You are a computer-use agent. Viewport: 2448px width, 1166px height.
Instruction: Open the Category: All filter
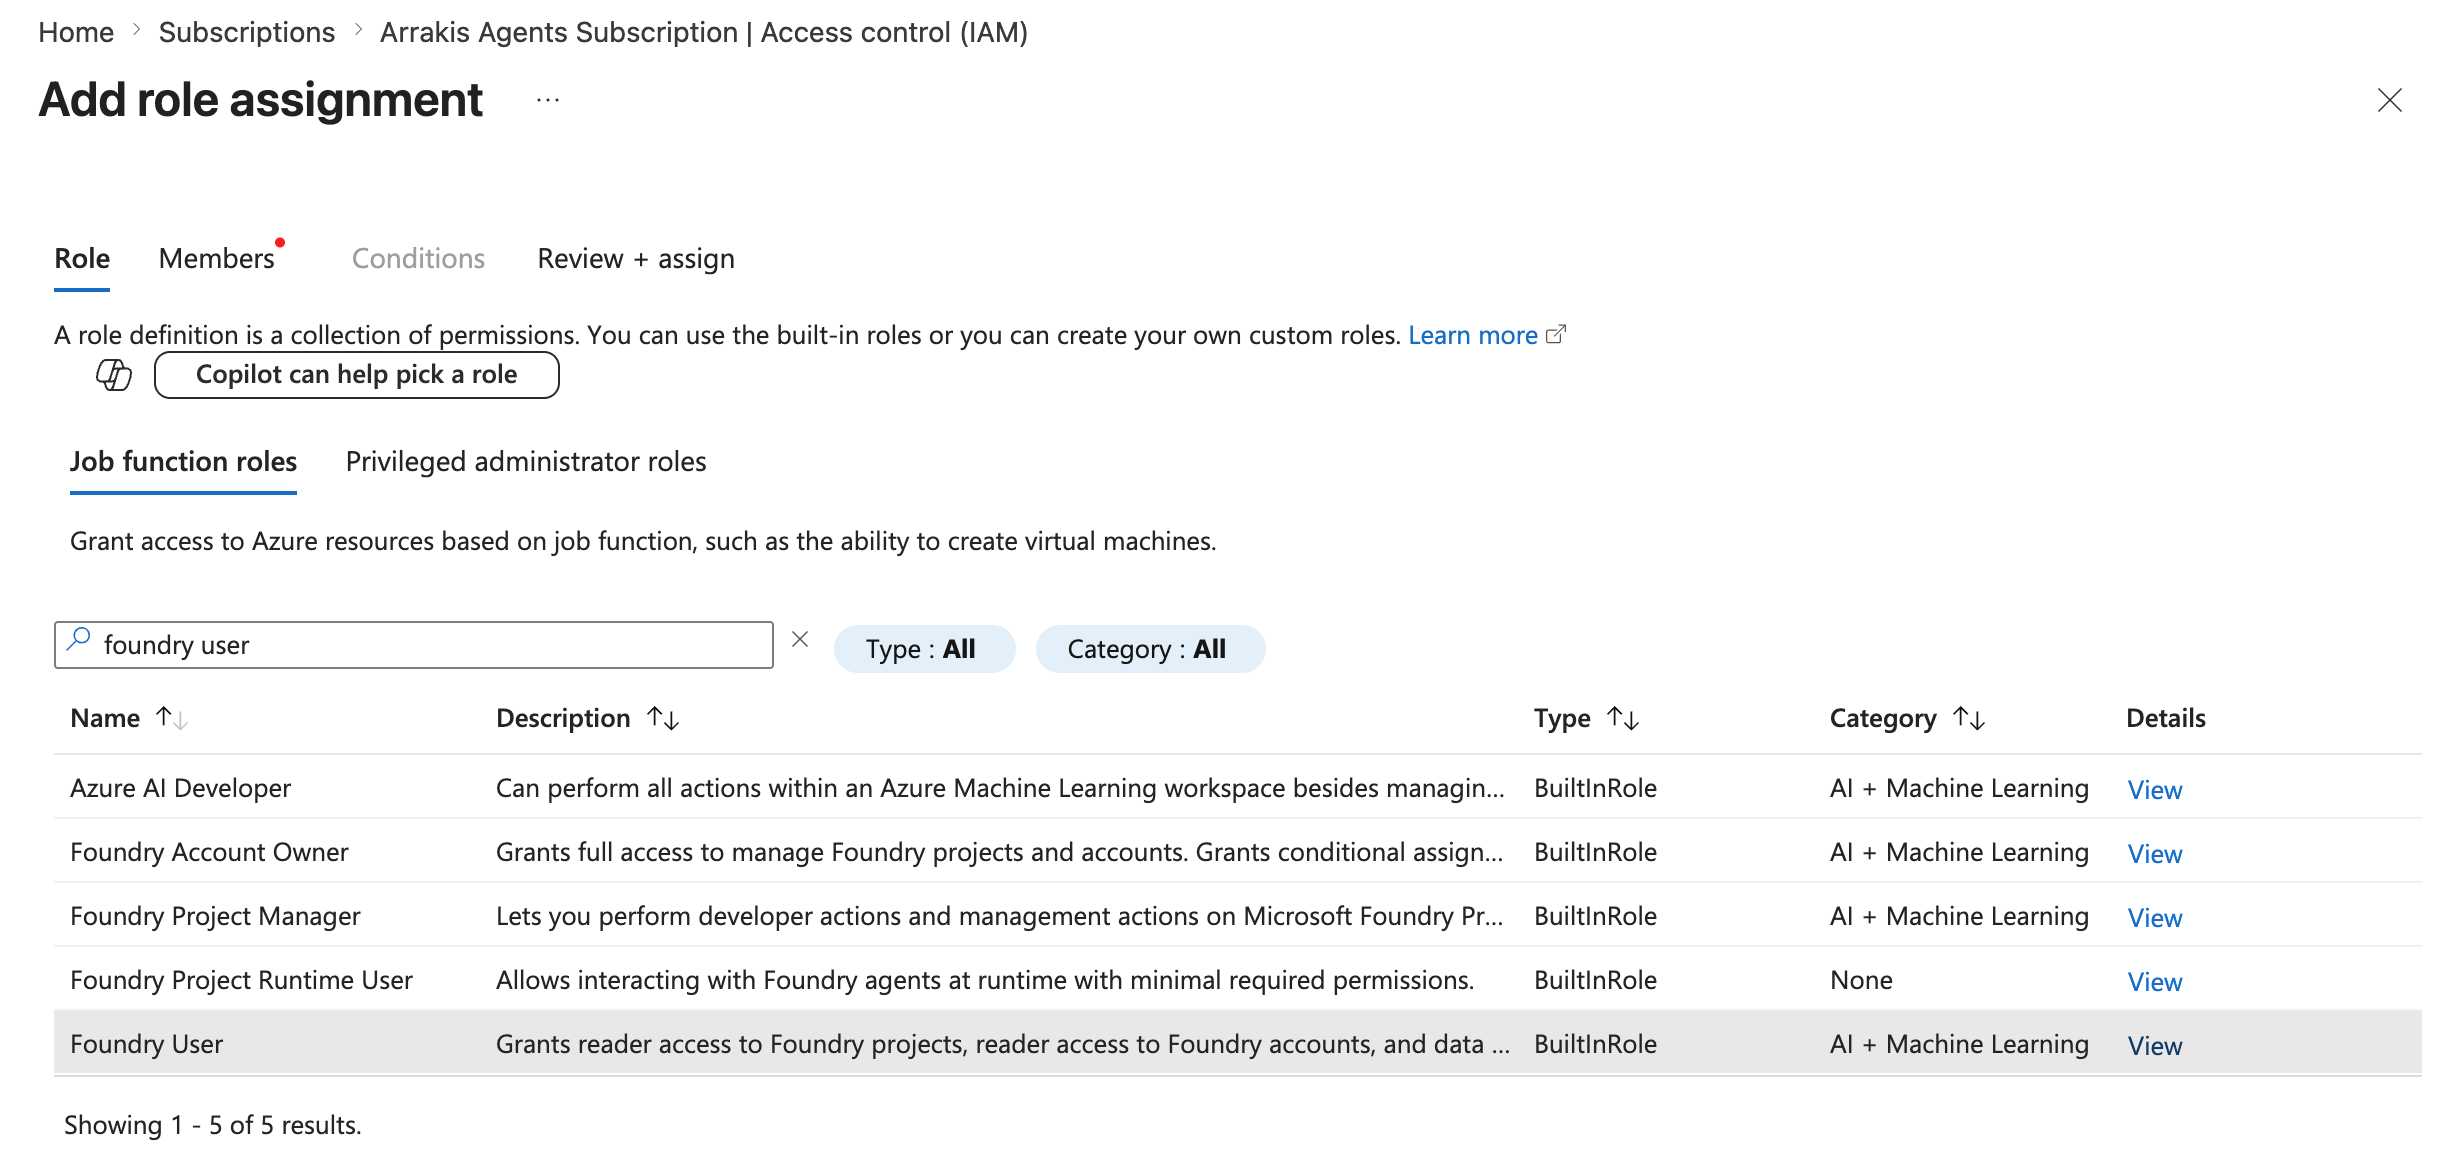coord(1150,649)
